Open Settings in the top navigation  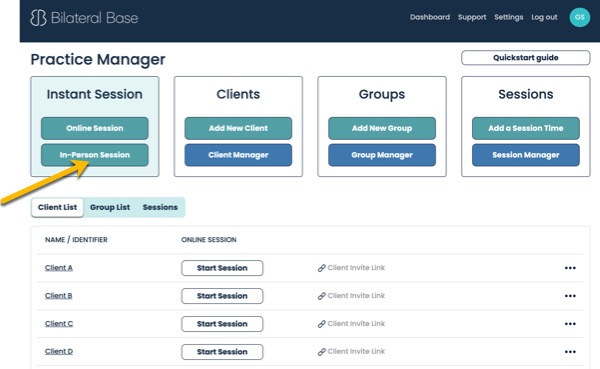point(509,17)
